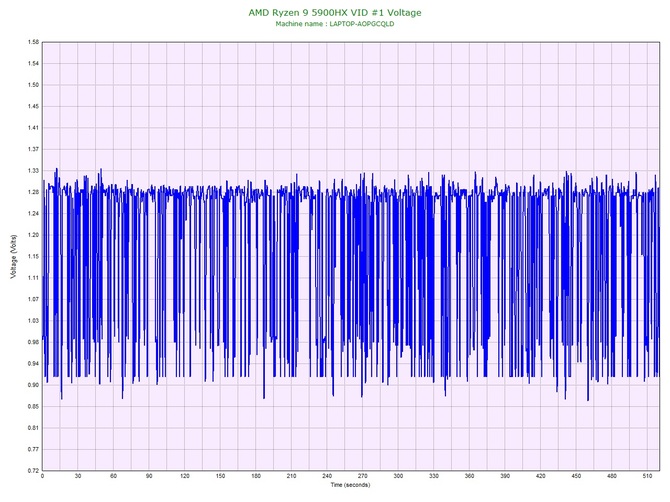Screen dimensions: 670x502
Task: Click the 0.77 y-axis value
Action: tap(33, 449)
